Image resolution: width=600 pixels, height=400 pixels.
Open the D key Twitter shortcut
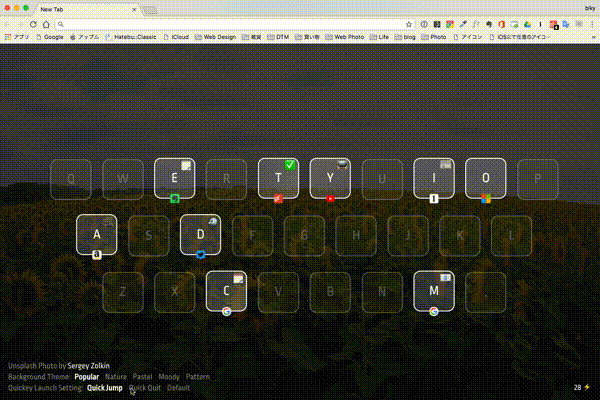click(200, 234)
